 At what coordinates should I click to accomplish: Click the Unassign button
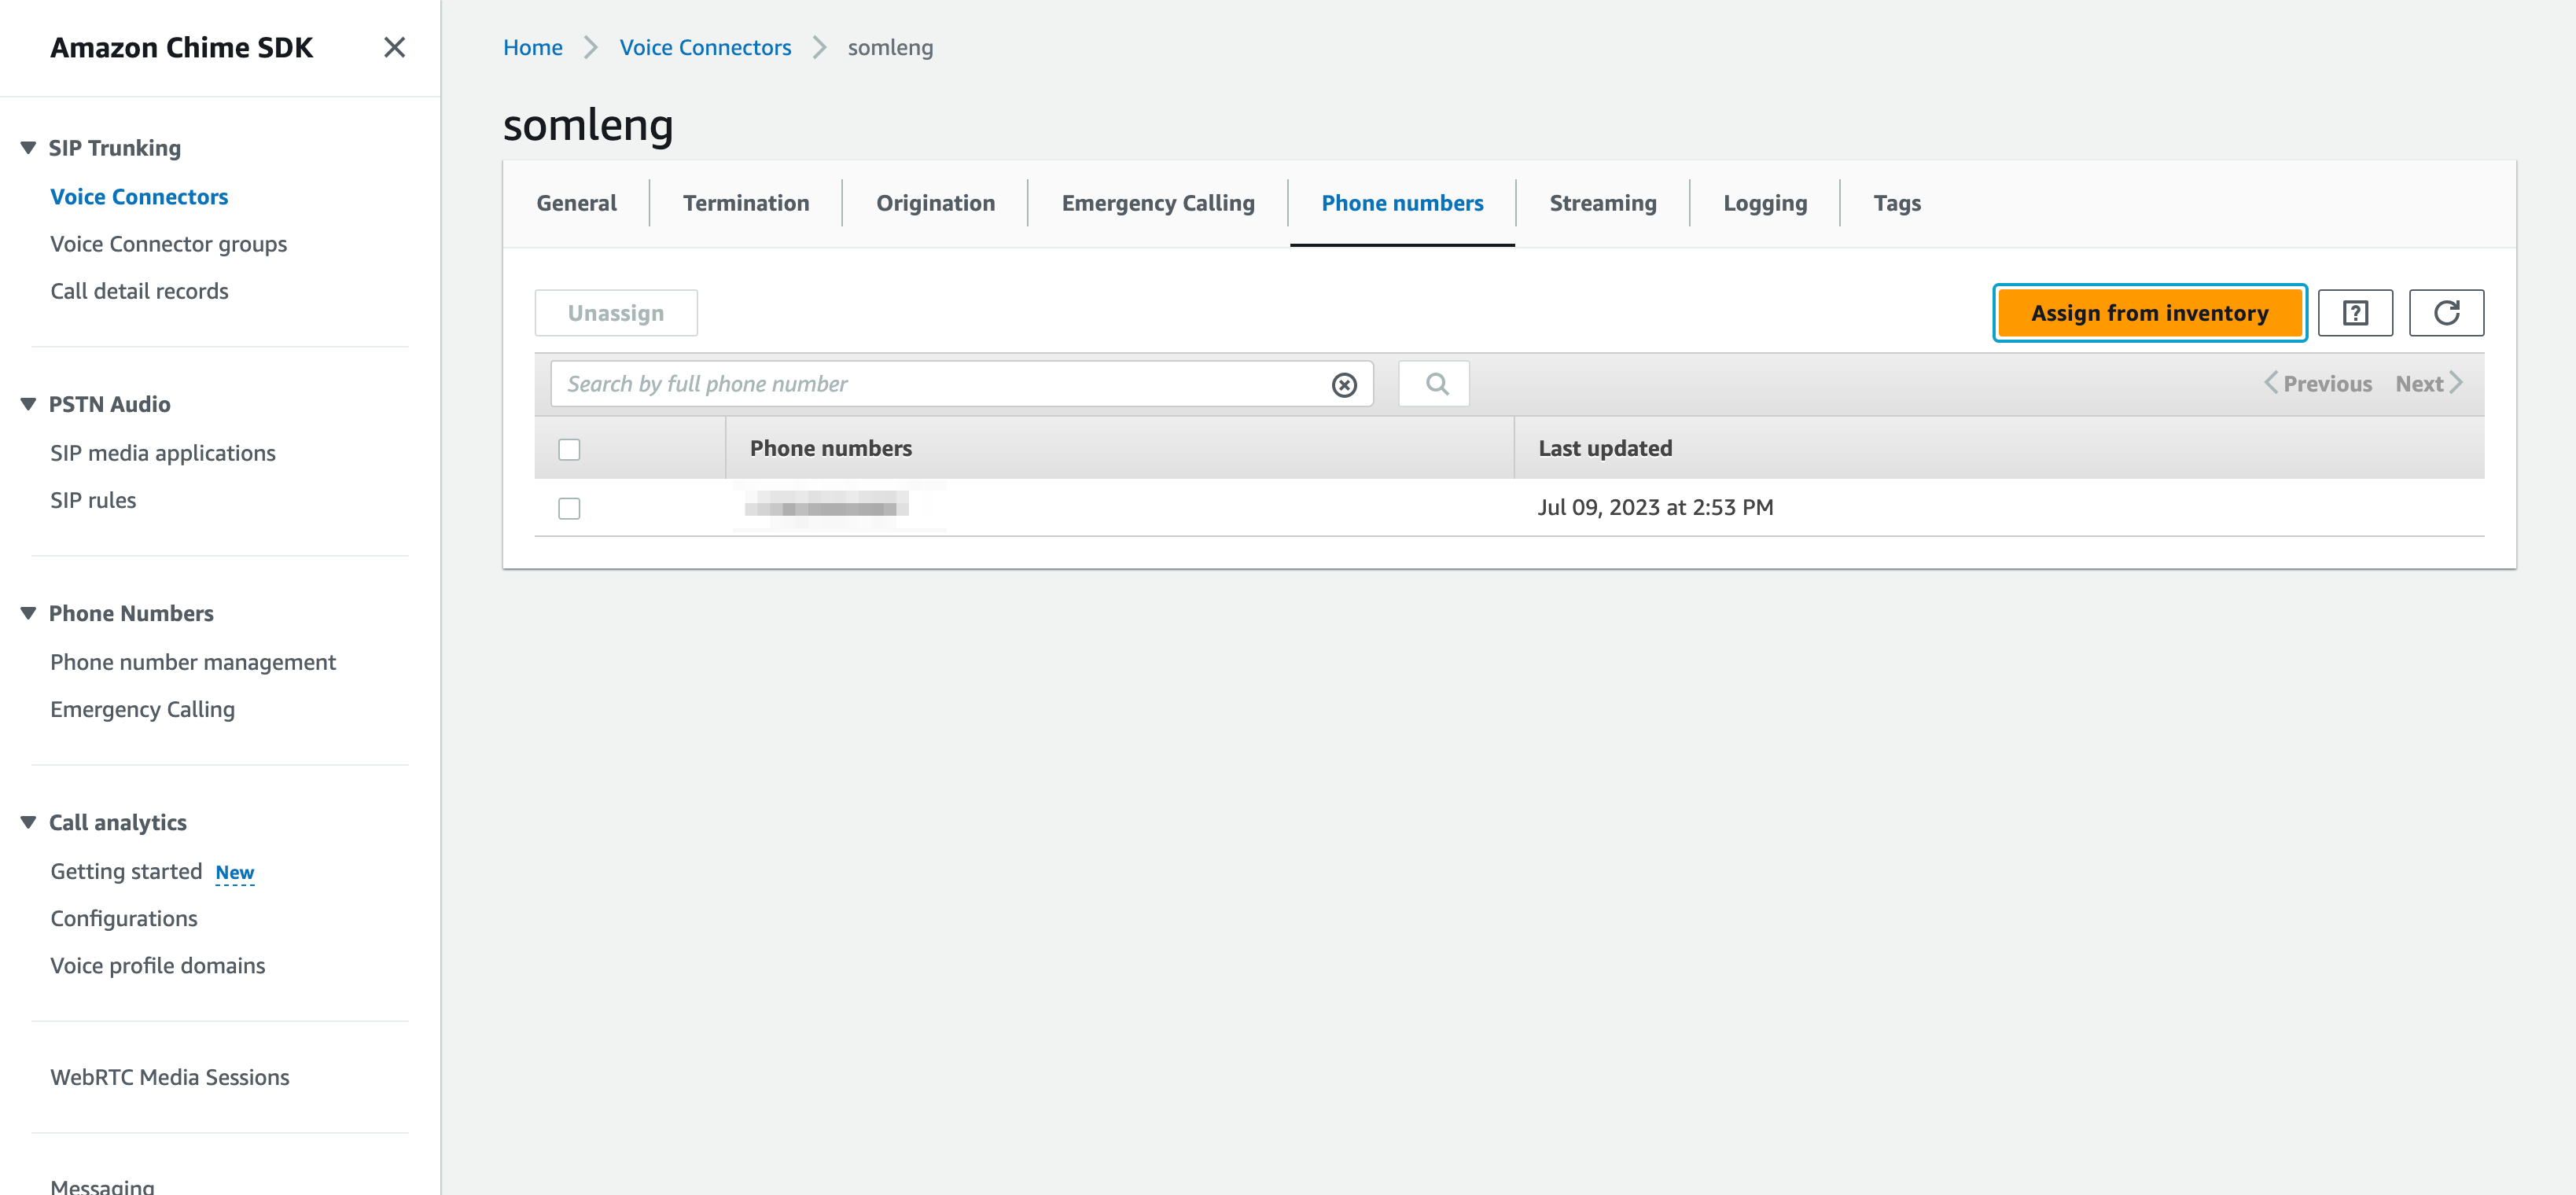(x=615, y=313)
